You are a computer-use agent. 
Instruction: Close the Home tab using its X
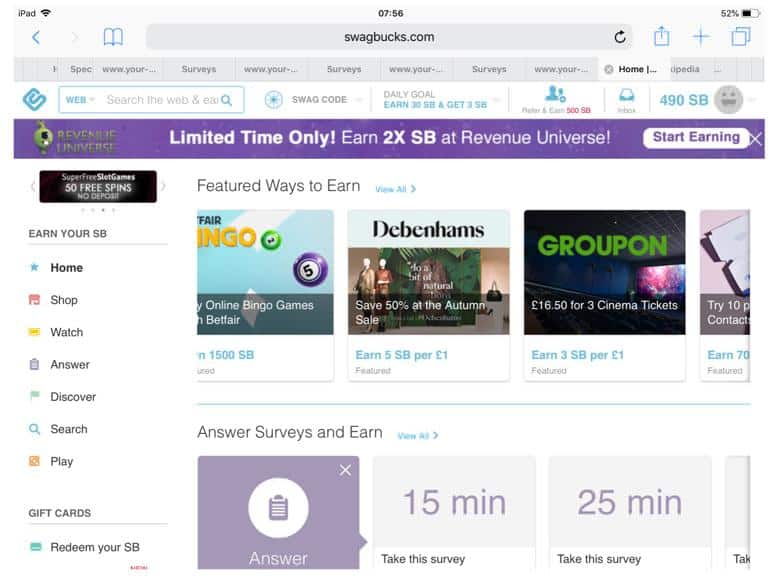[x=609, y=69]
